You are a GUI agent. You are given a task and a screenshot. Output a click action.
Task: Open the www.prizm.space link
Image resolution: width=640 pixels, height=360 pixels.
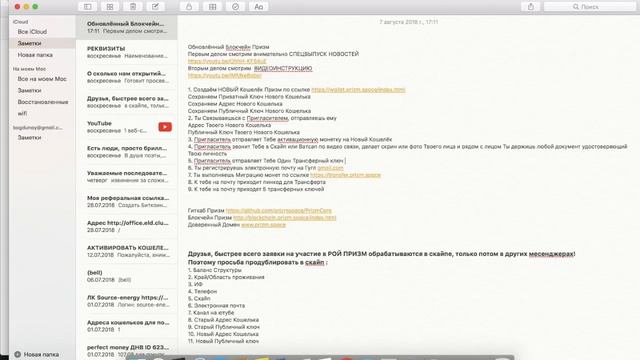[x=263, y=225]
